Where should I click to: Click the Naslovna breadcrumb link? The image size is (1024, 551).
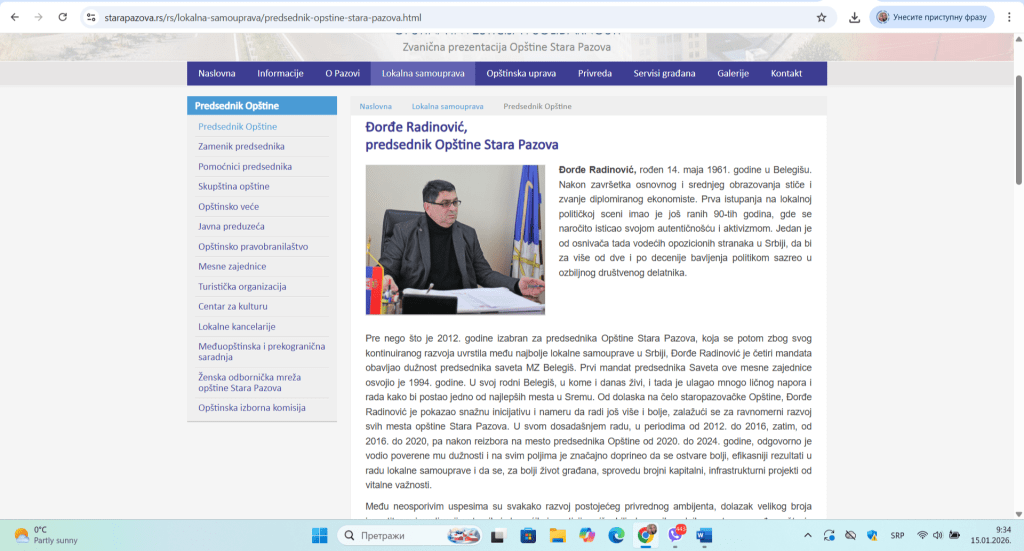click(376, 106)
